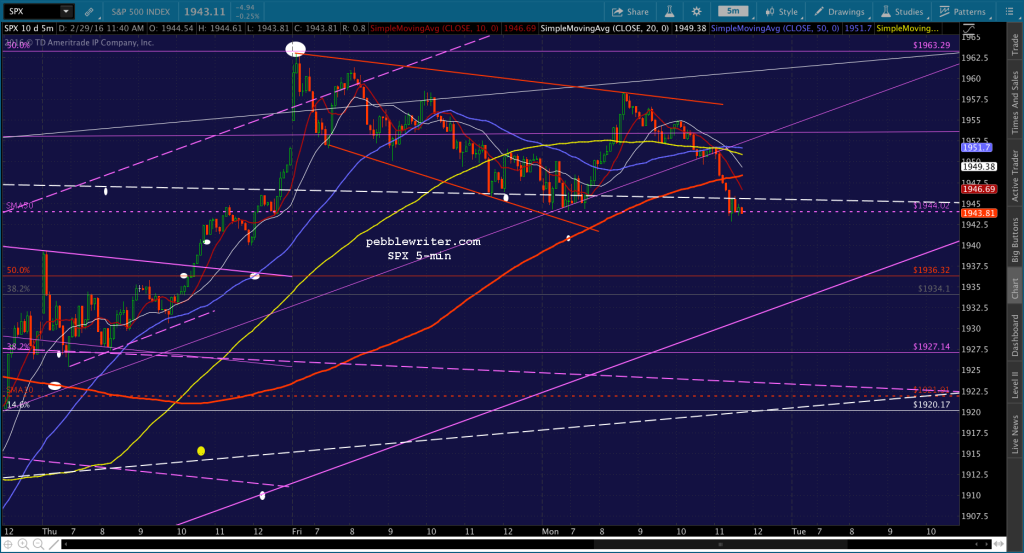Click the large white oval marker at Friday high
The width and height of the screenshot is (1024, 553).
(x=295, y=49)
